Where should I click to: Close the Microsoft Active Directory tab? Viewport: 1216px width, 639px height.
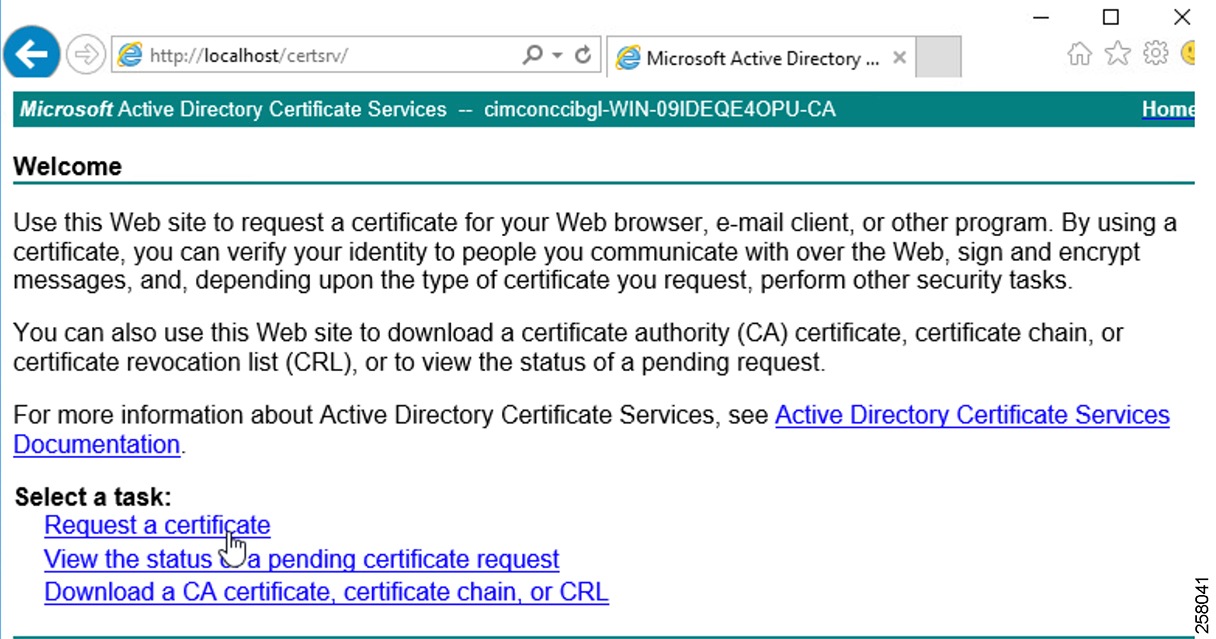click(898, 57)
